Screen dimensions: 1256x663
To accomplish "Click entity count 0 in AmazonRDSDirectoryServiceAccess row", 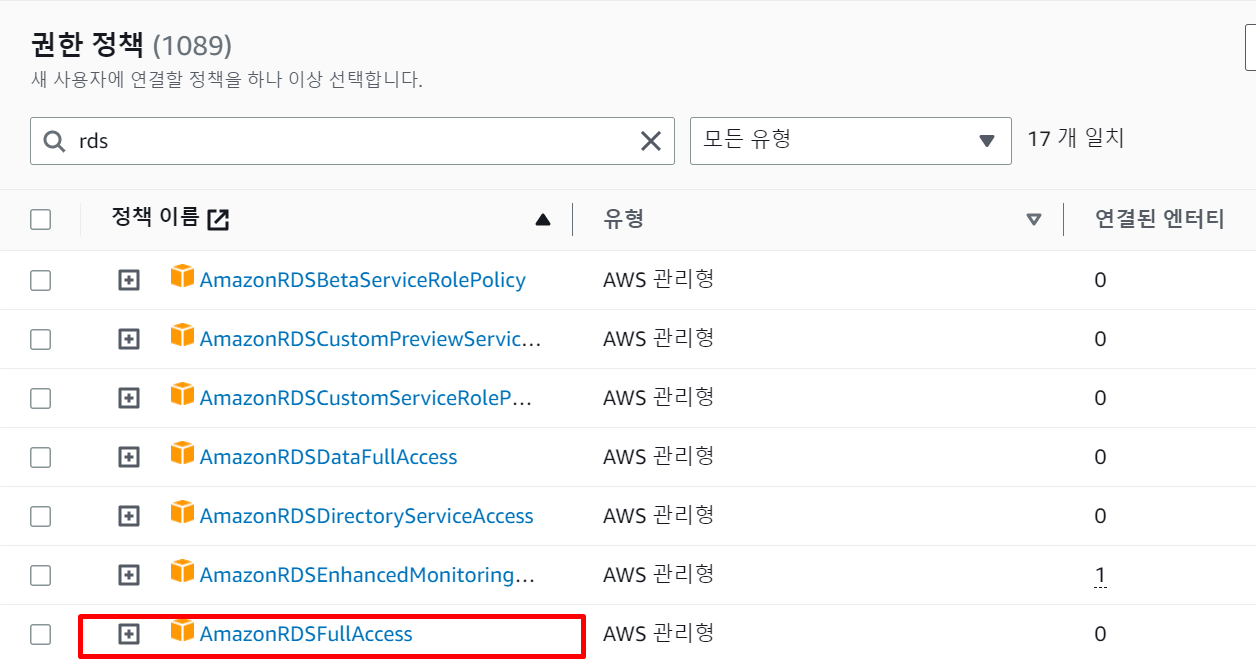I will click(x=1100, y=516).
